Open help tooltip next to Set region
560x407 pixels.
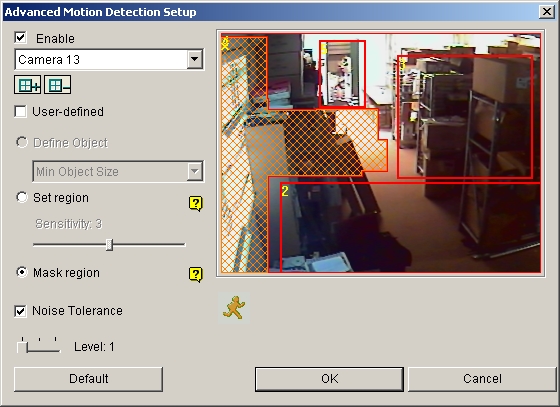pyautogui.click(x=195, y=204)
